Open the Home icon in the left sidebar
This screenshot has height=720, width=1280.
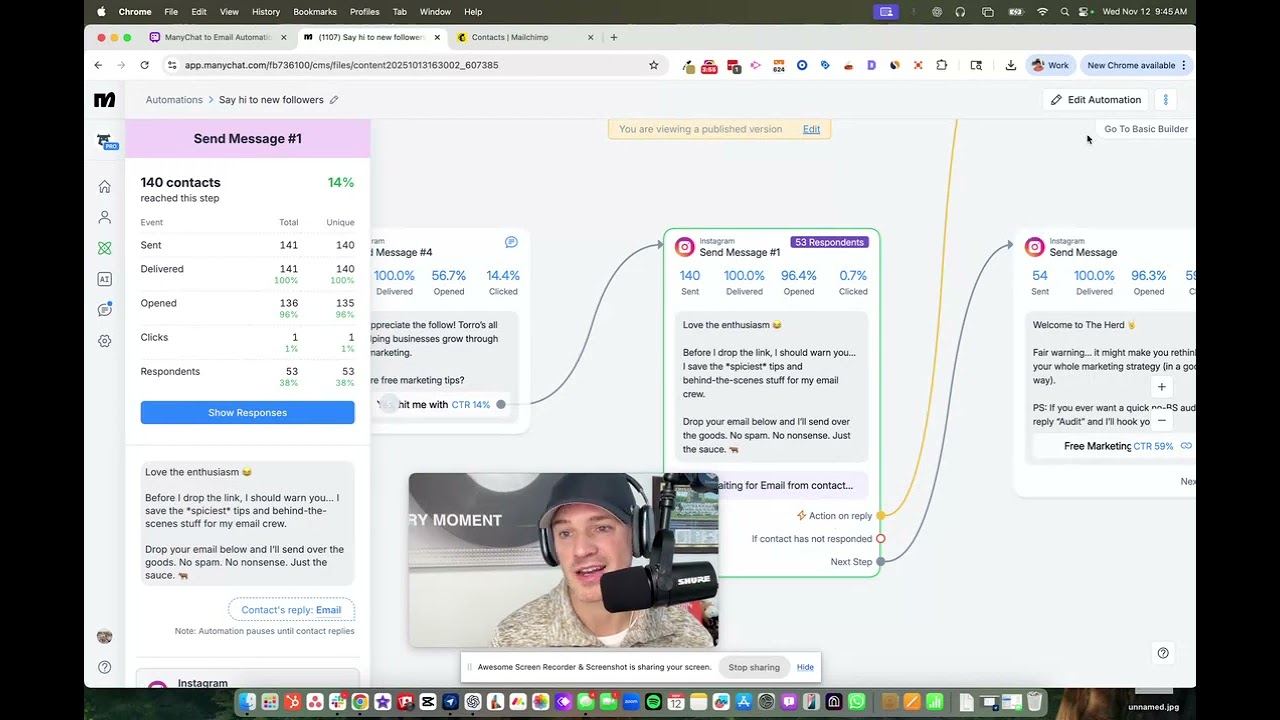(104, 186)
